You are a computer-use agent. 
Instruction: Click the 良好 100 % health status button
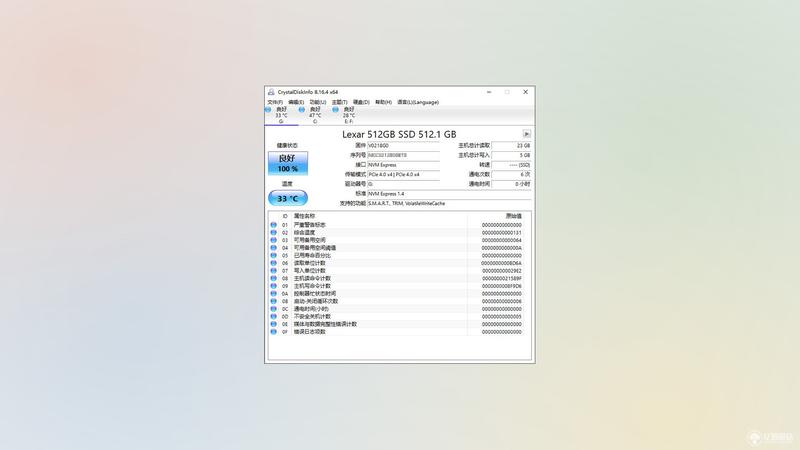(x=288, y=163)
